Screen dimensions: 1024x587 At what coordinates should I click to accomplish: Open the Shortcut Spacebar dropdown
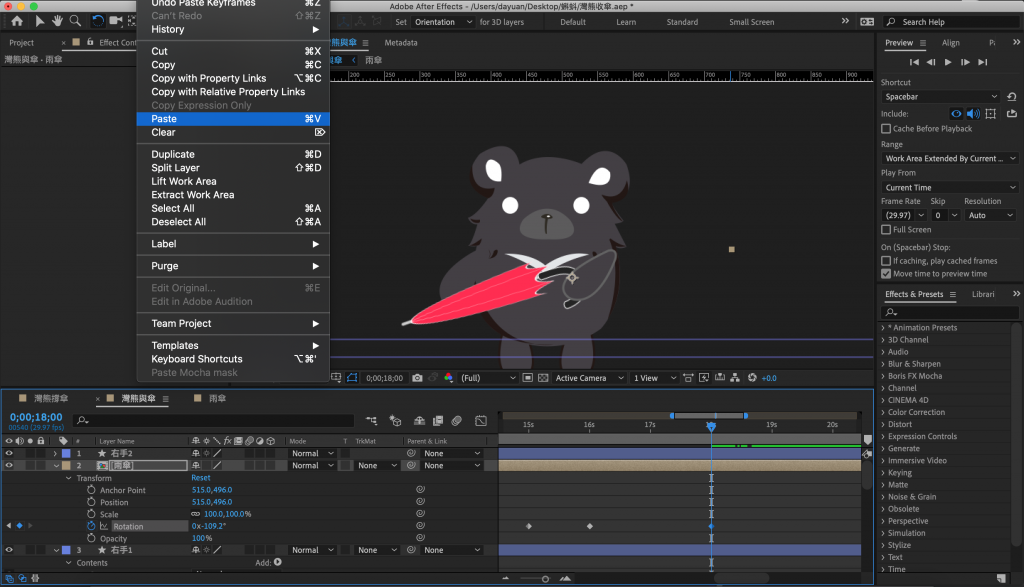(940, 97)
